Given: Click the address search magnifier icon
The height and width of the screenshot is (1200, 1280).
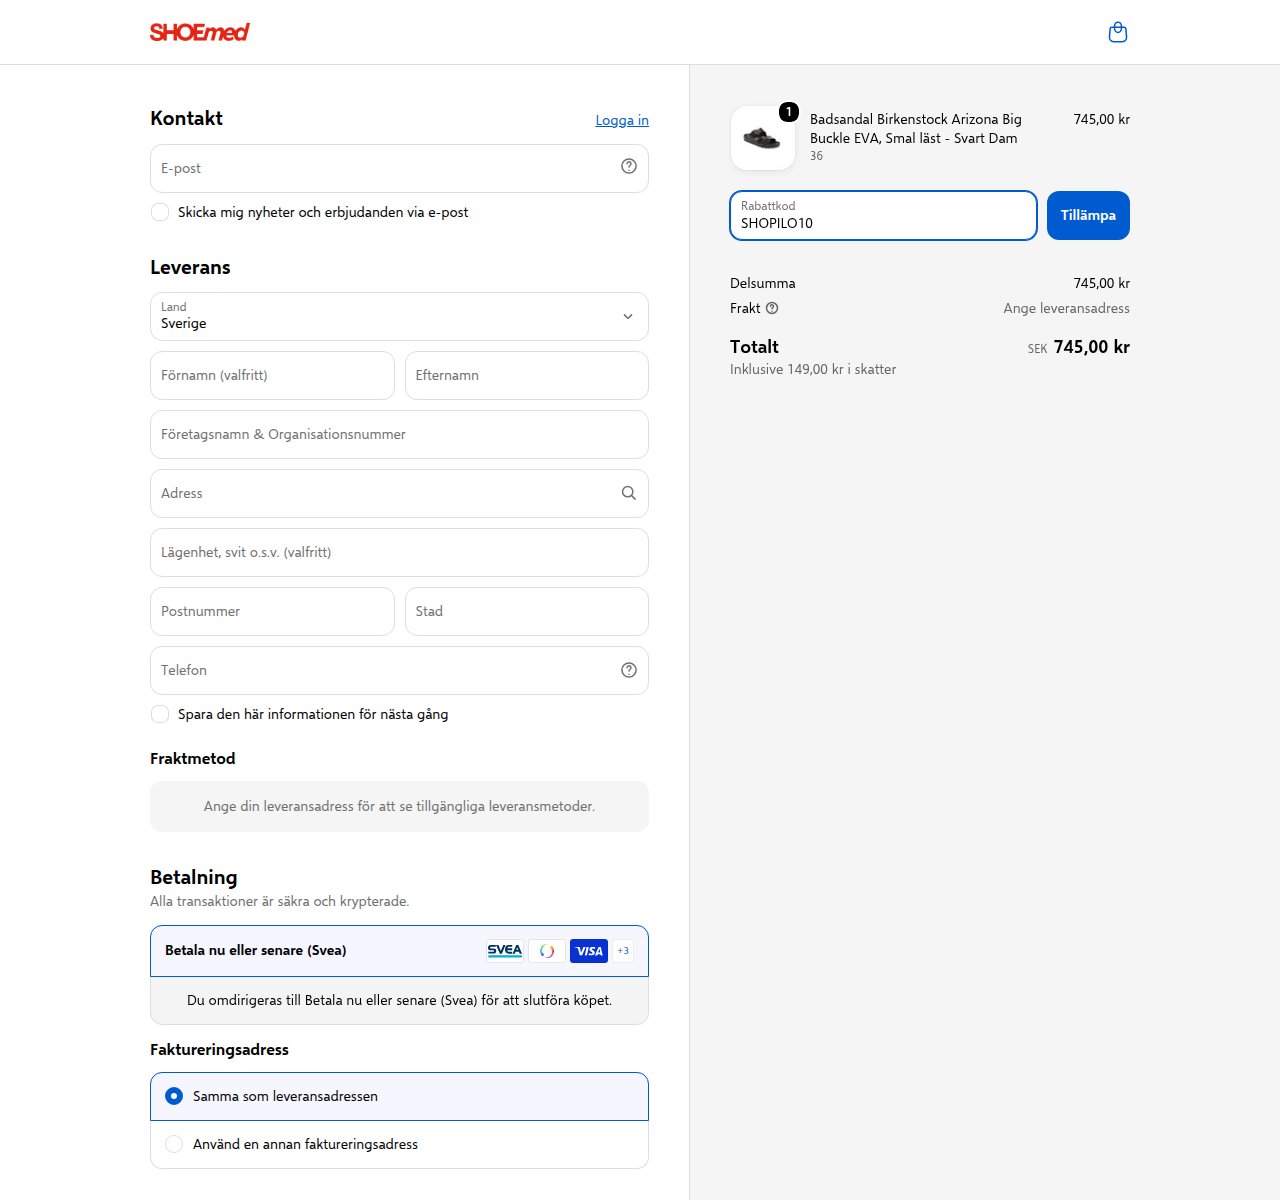Looking at the screenshot, I should [628, 493].
